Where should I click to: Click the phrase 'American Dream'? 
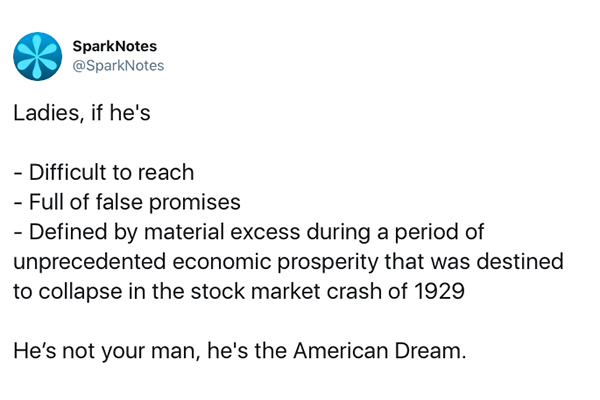[380, 351]
